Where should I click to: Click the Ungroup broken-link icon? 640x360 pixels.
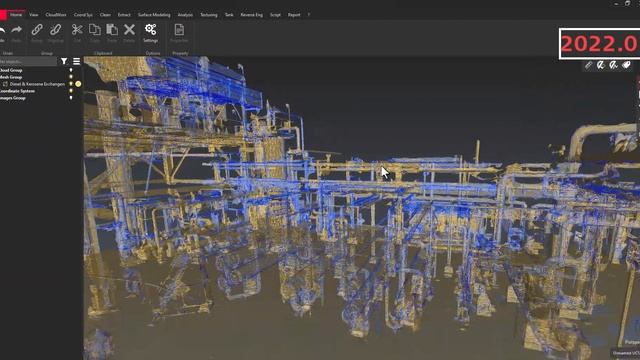(x=56, y=29)
